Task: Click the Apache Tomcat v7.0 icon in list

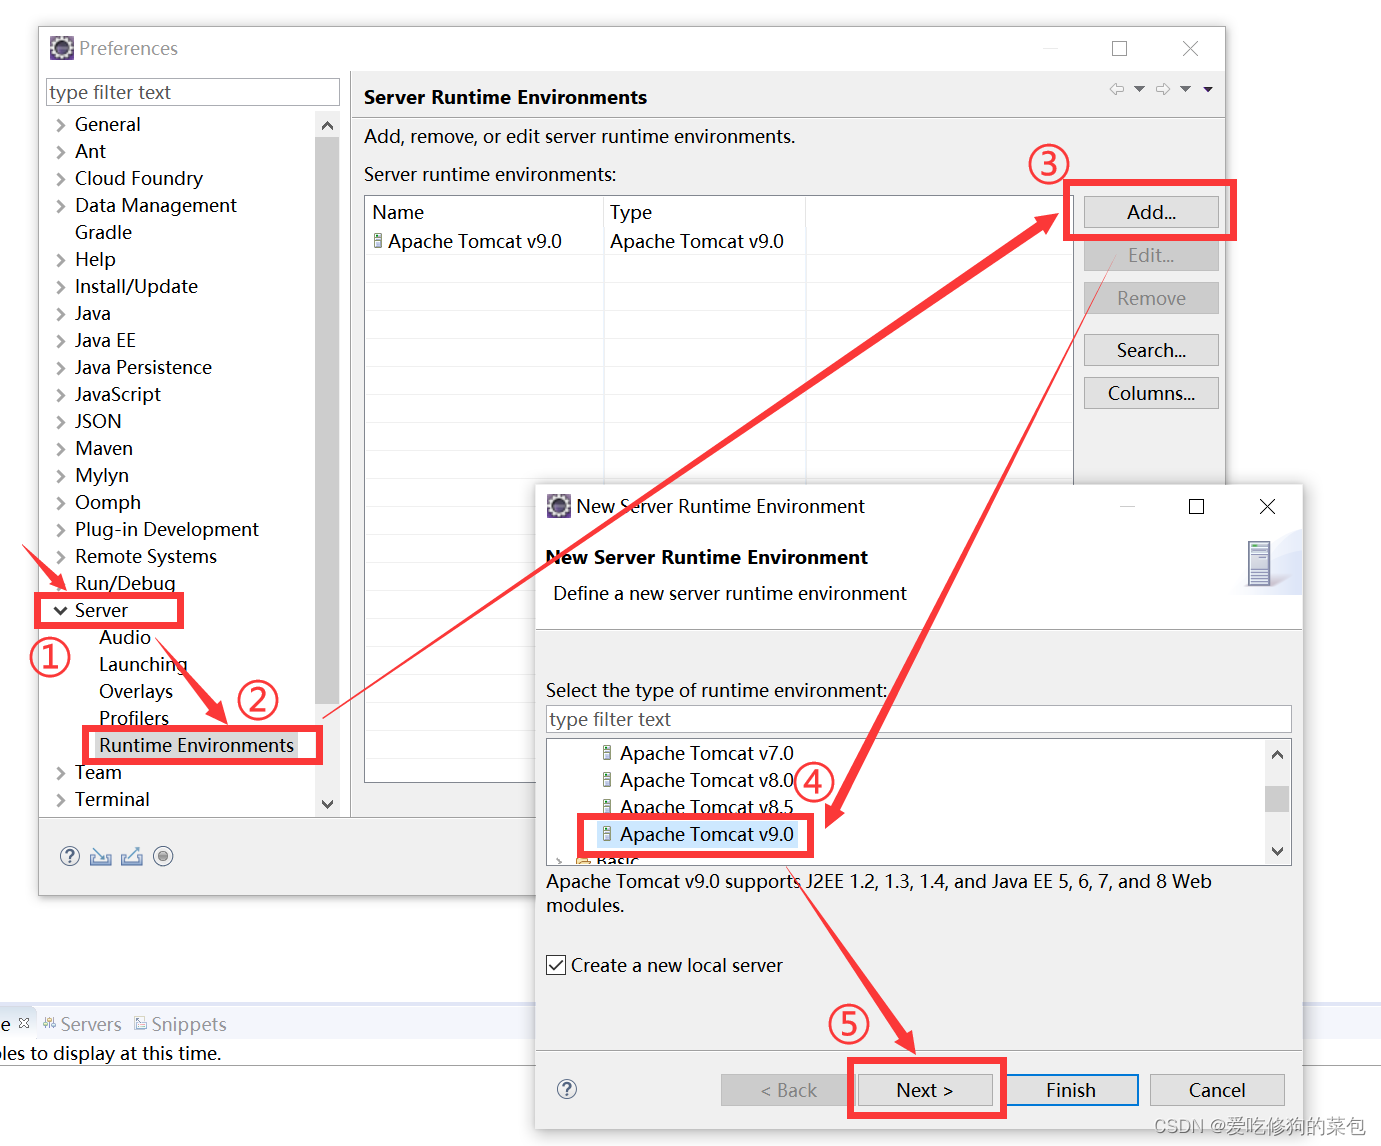Action: (607, 753)
